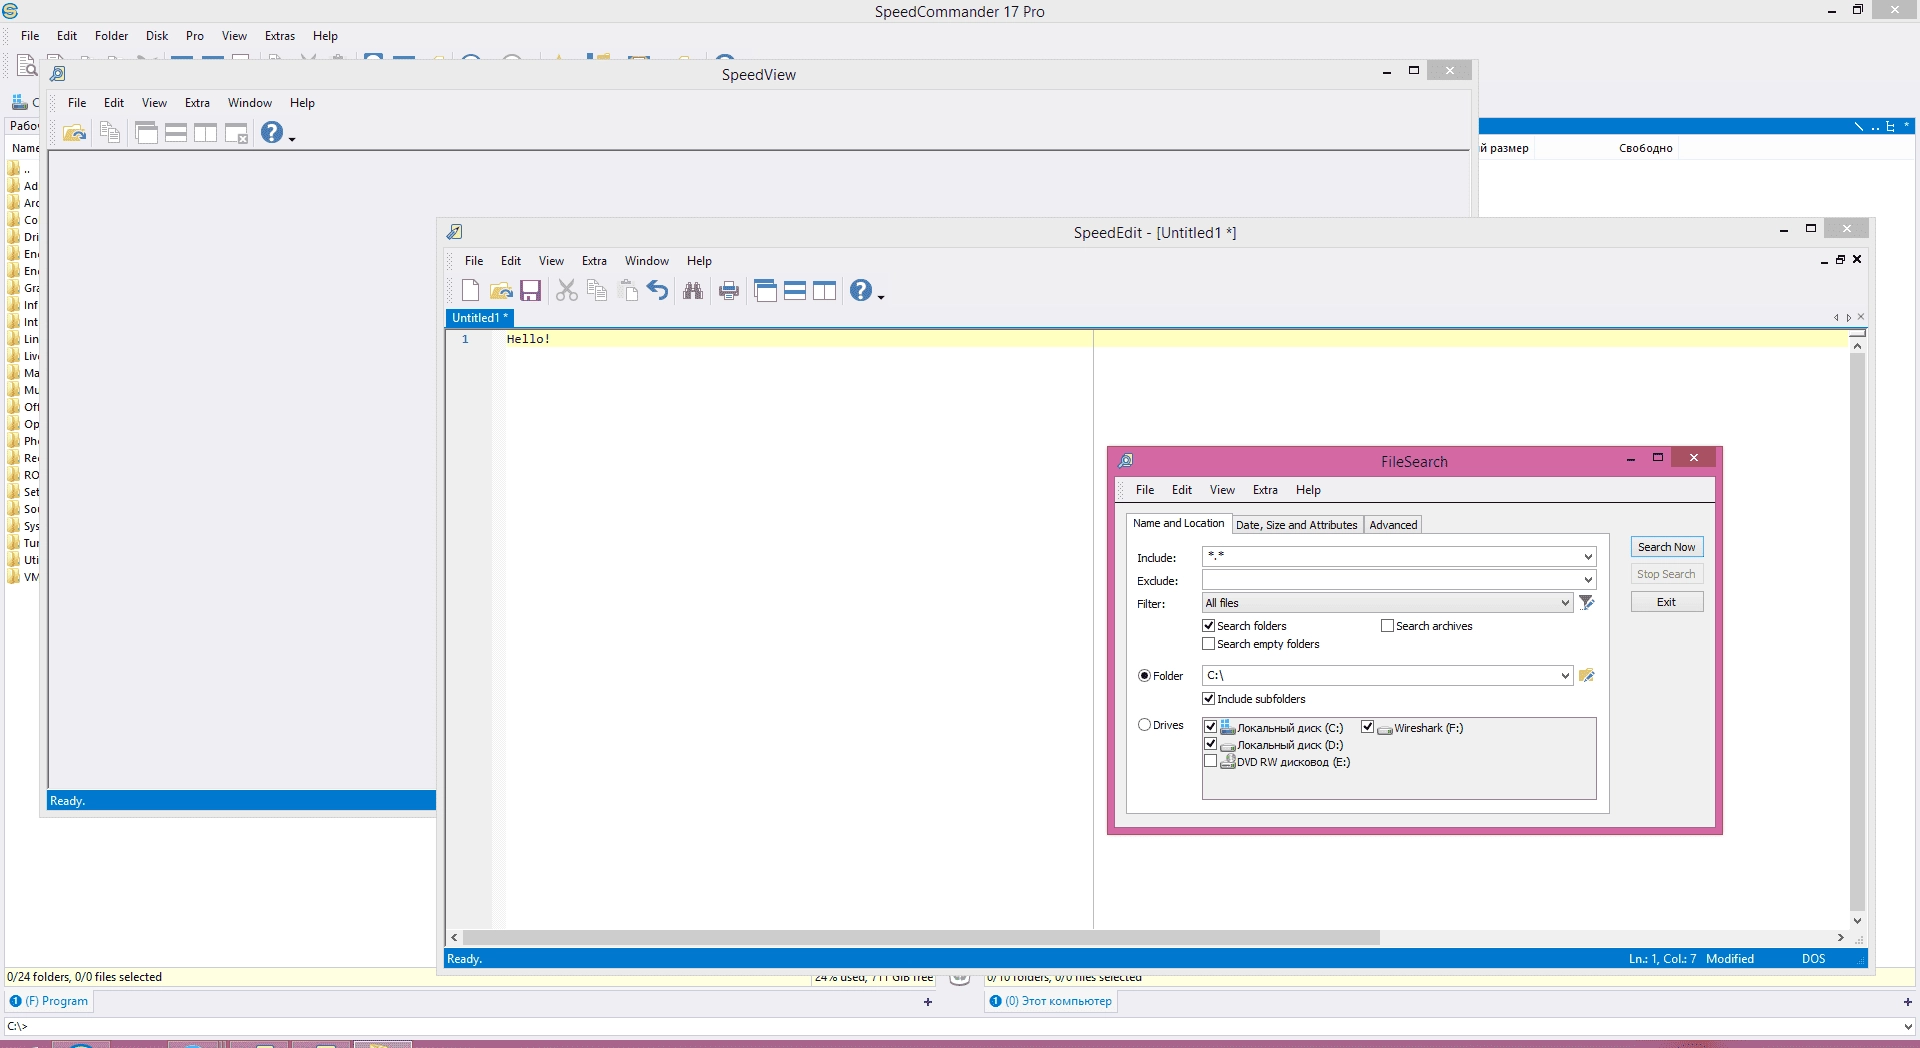Click the filter funnel icon in FileSearch
Image resolution: width=1920 pixels, height=1048 pixels.
click(x=1586, y=602)
